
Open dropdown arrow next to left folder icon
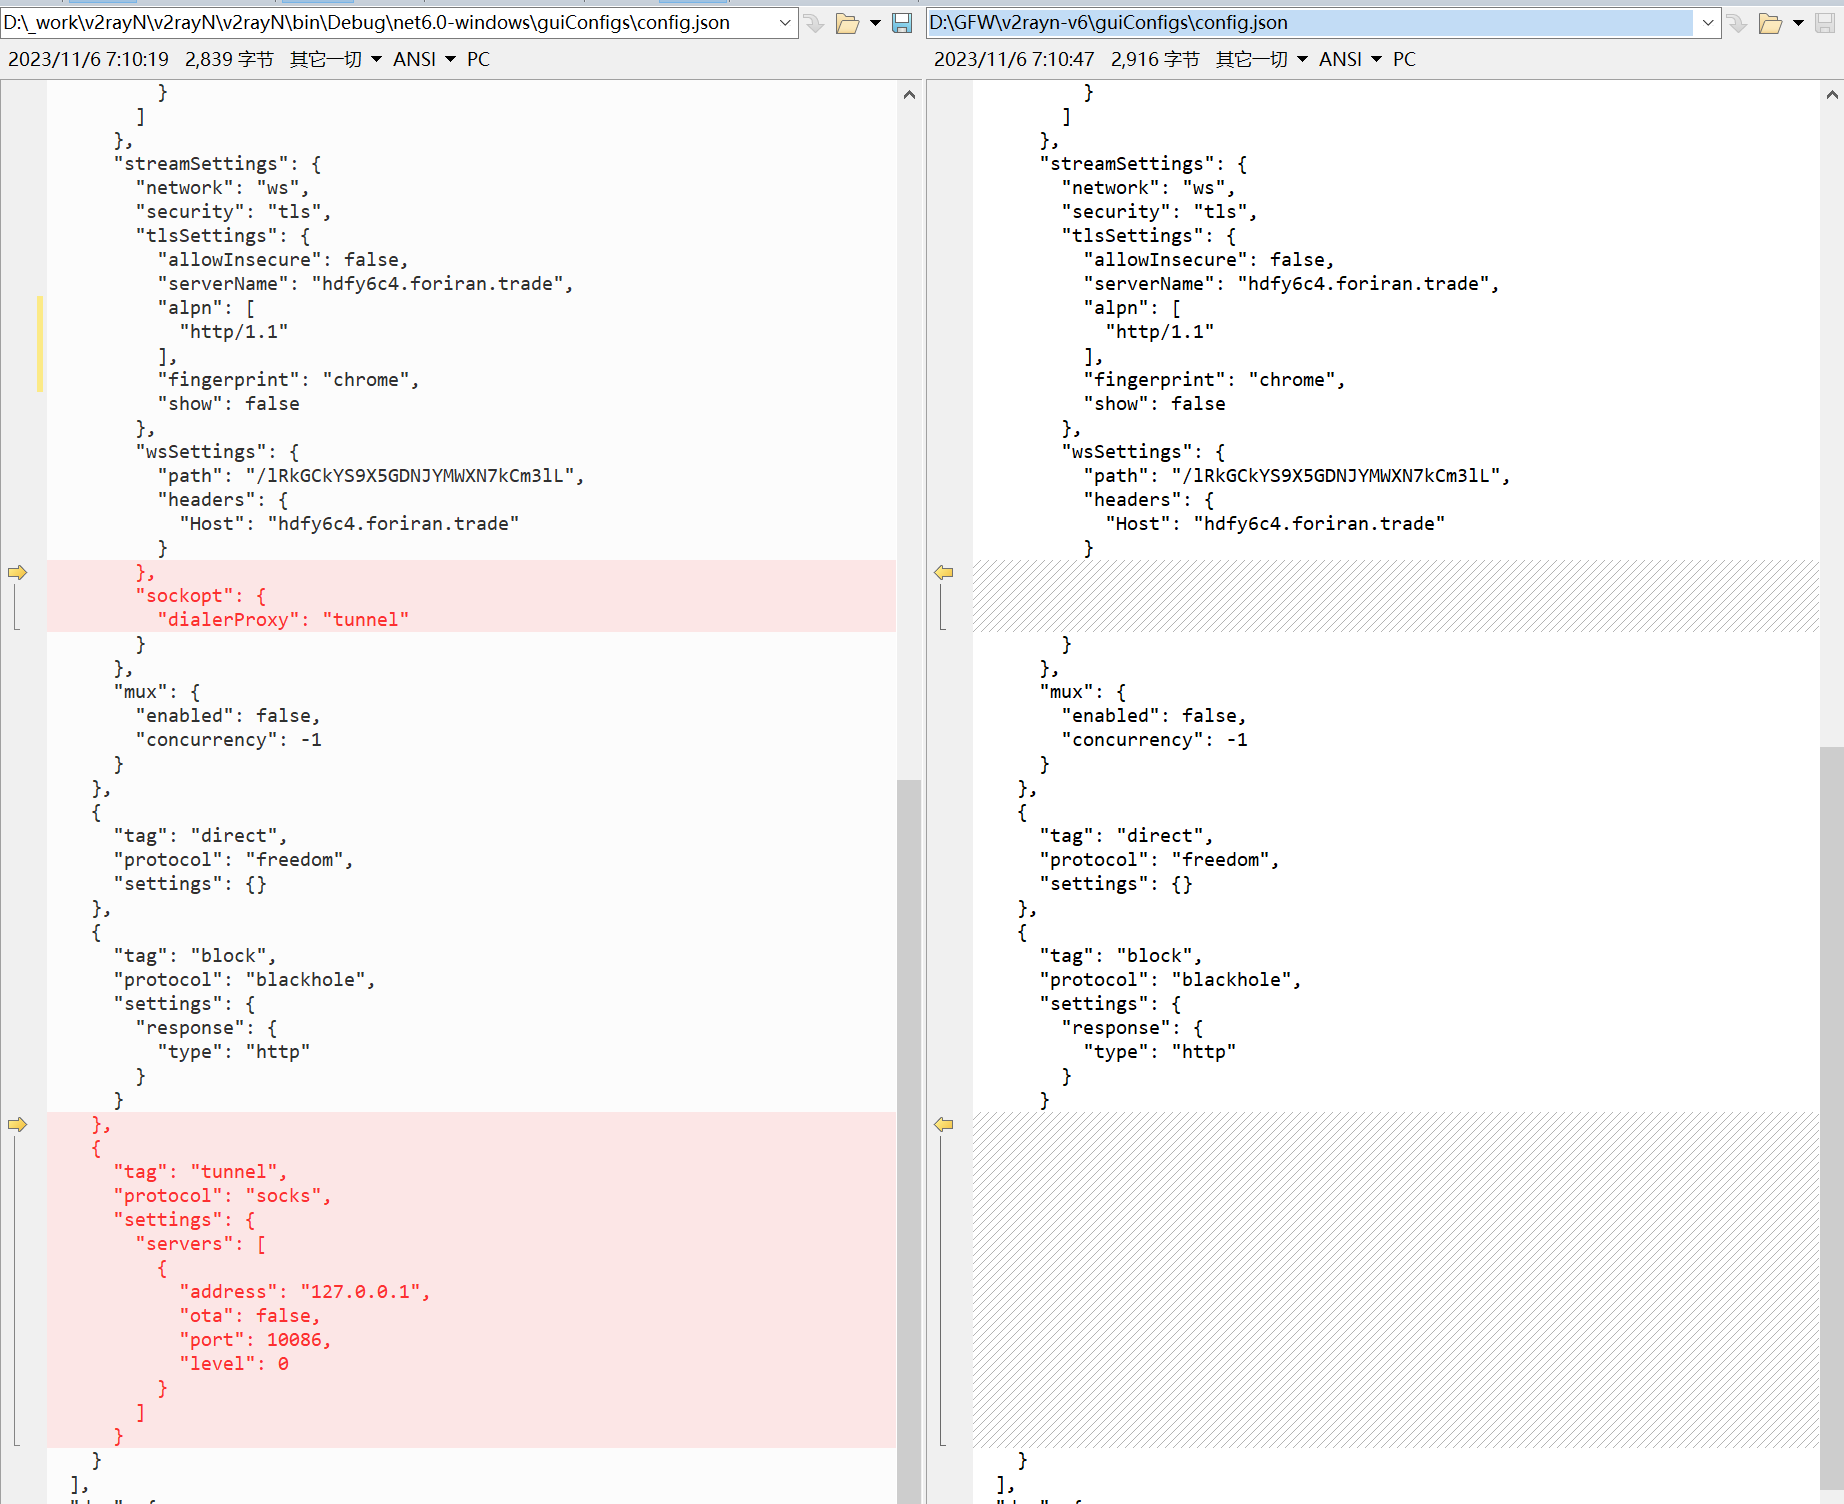point(875,23)
